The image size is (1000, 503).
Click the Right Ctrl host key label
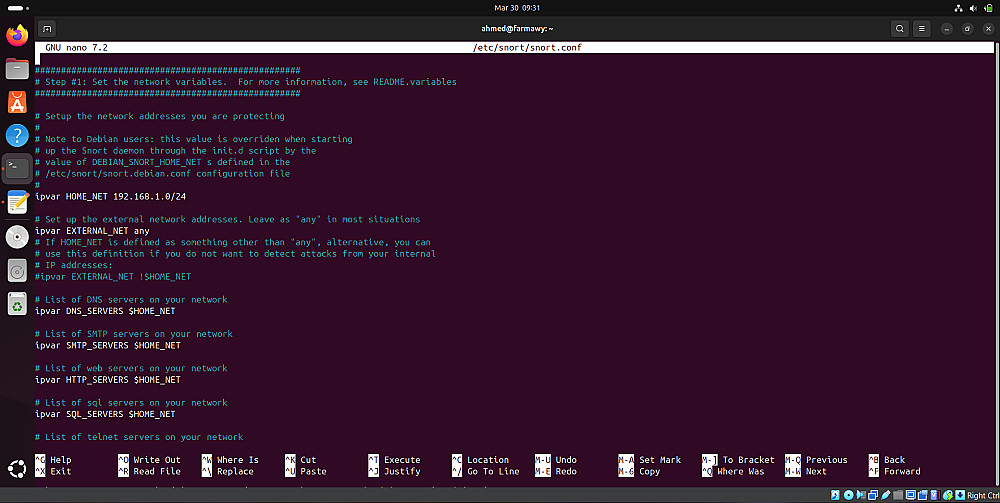click(983, 495)
